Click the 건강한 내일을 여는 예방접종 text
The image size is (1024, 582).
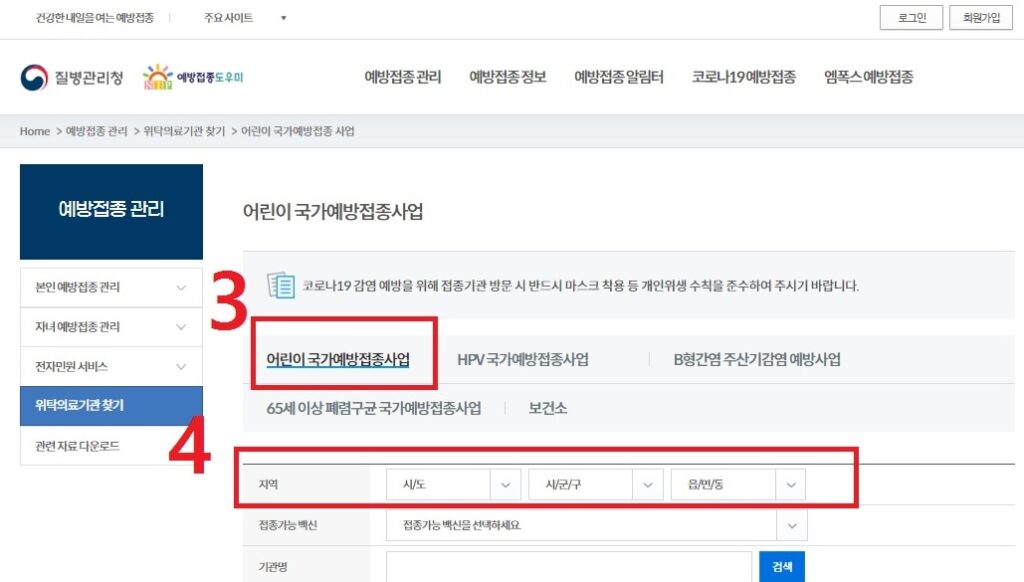pos(94,18)
